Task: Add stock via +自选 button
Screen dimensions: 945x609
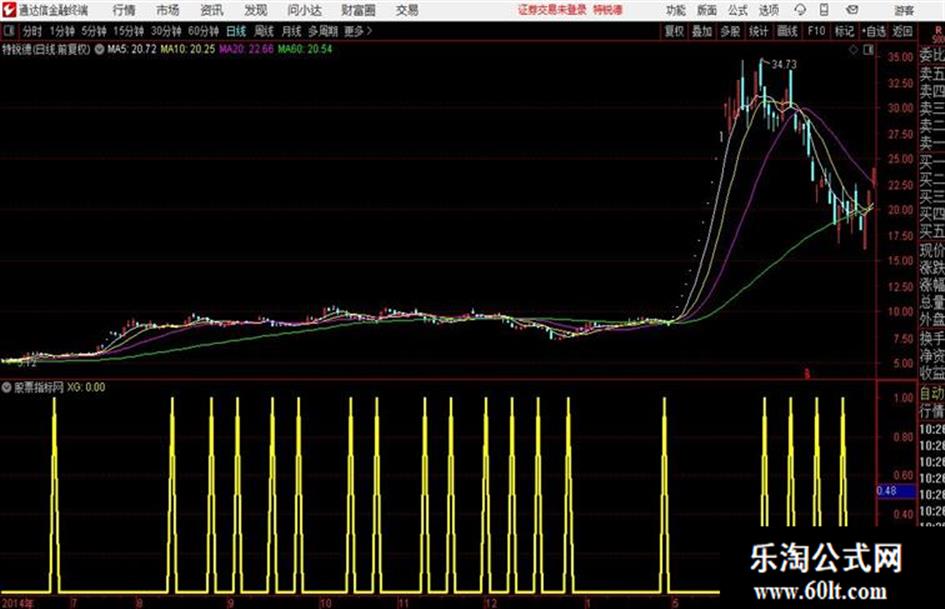Action: coord(873,31)
